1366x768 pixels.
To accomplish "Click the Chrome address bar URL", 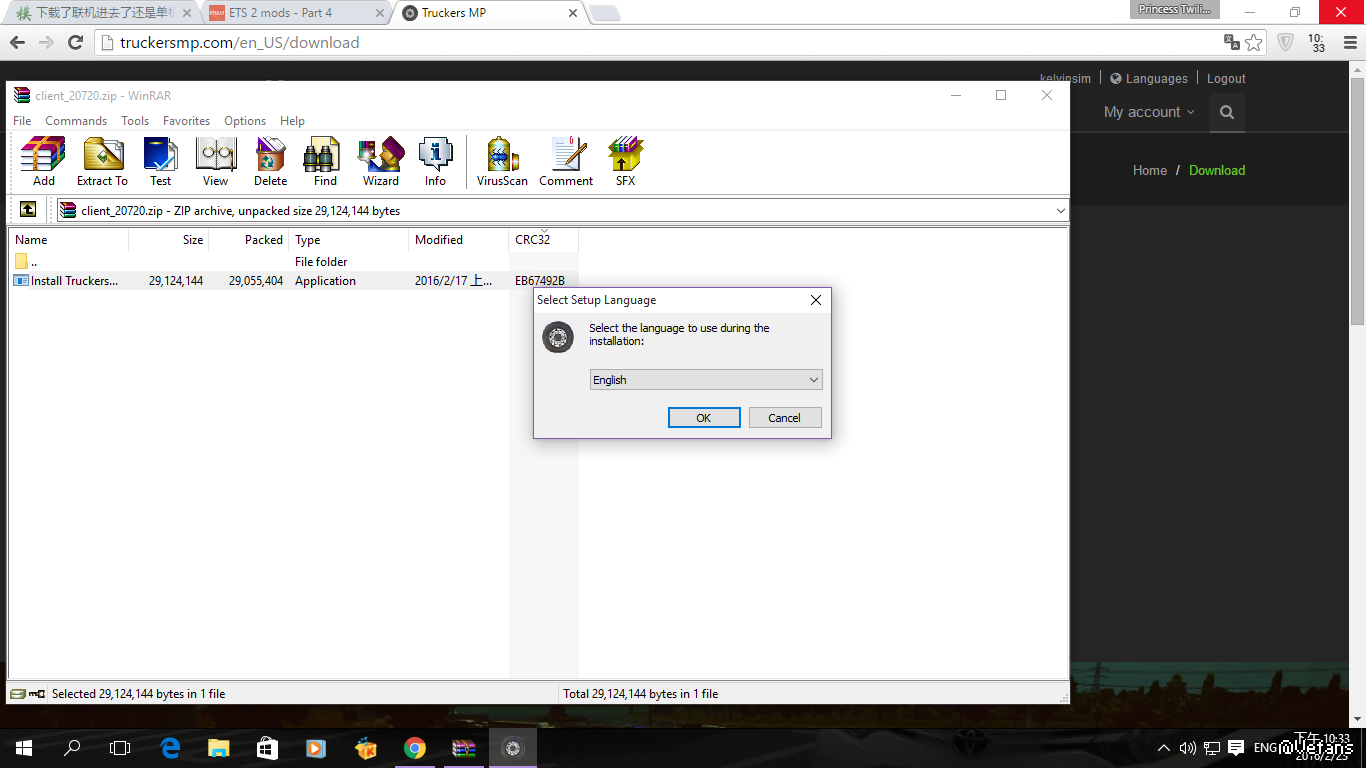I will pyautogui.click(x=239, y=42).
